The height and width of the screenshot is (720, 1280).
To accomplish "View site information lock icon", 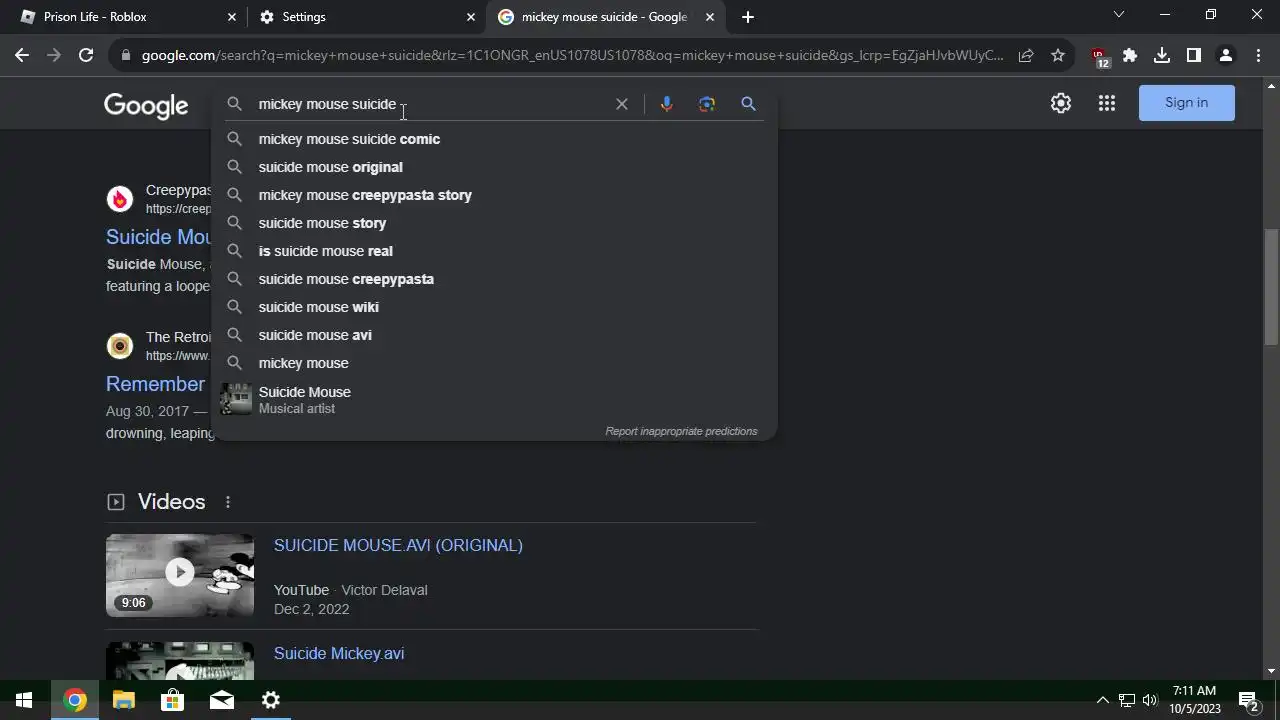I will click(125, 56).
